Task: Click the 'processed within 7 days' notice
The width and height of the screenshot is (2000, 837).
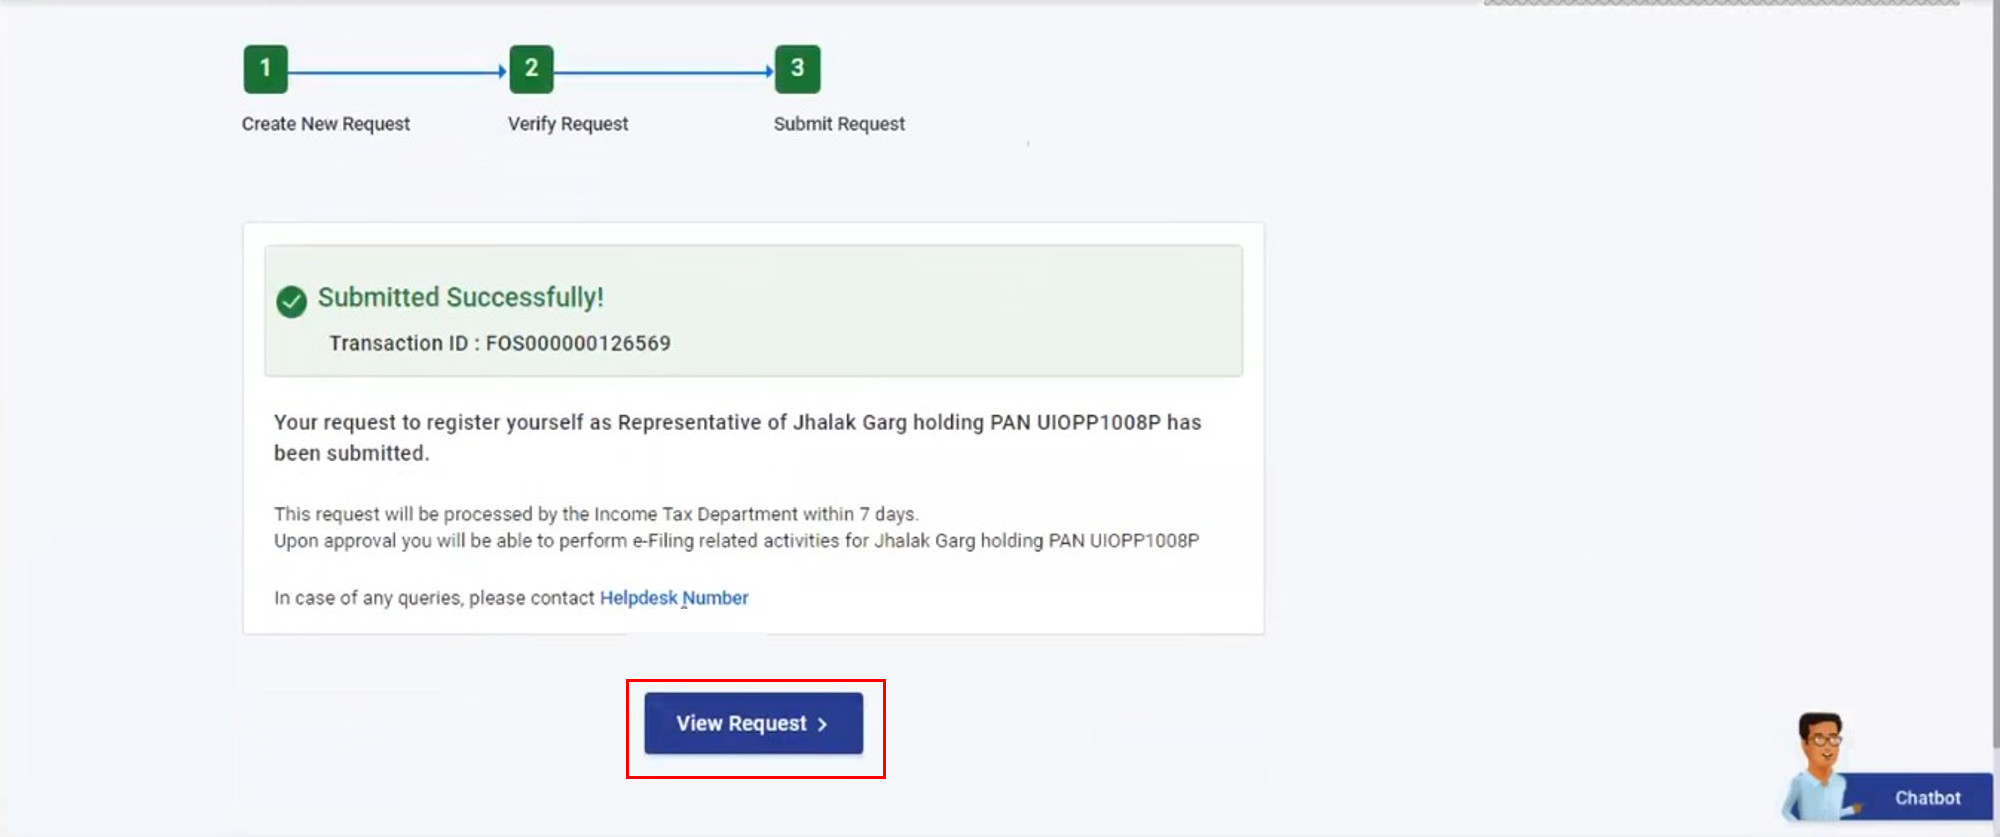Action: 596,514
